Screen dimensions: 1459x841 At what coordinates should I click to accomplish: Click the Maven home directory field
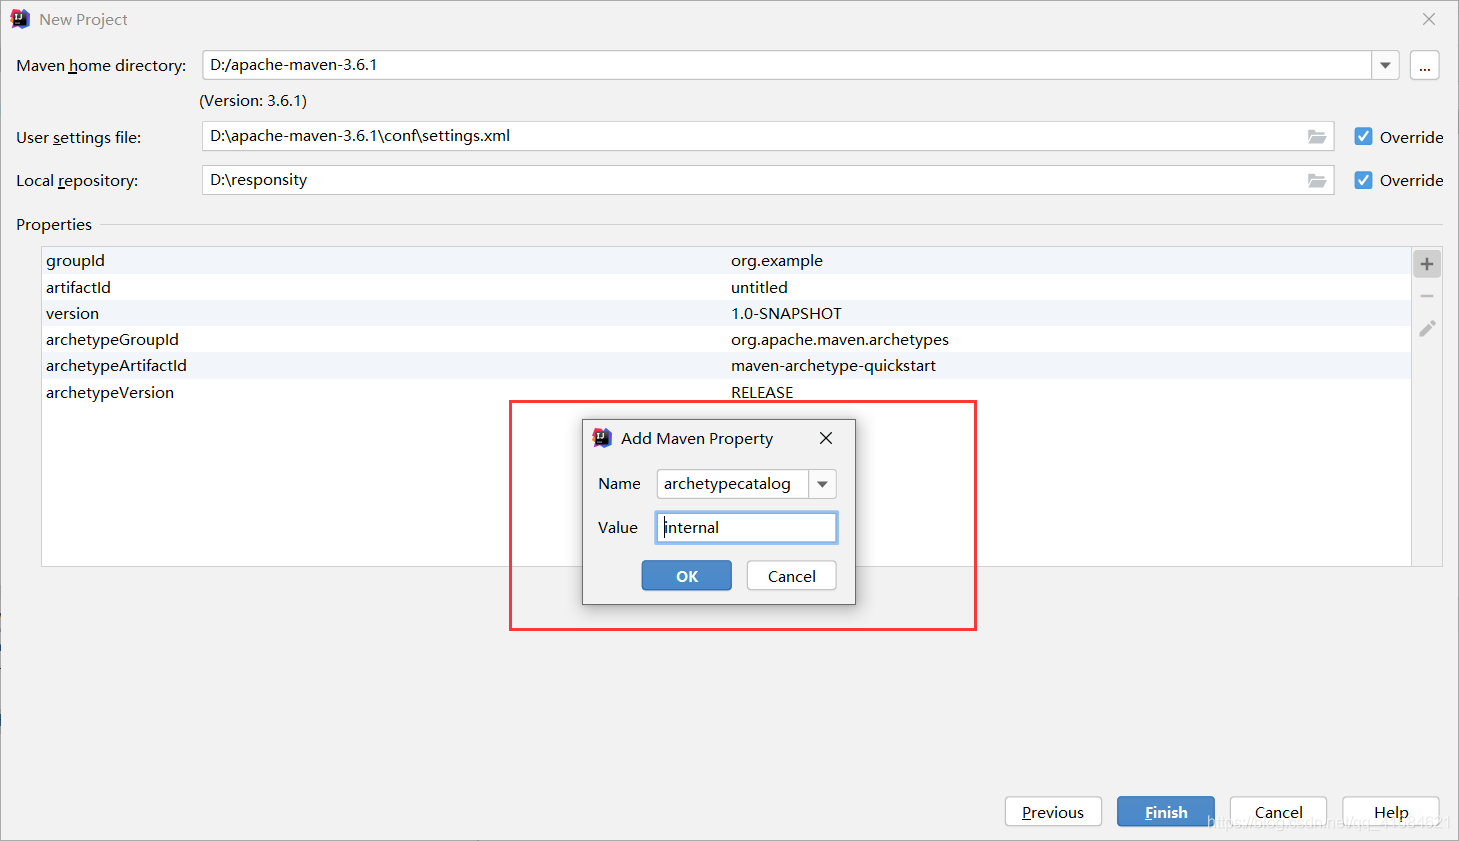[x=787, y=65]
